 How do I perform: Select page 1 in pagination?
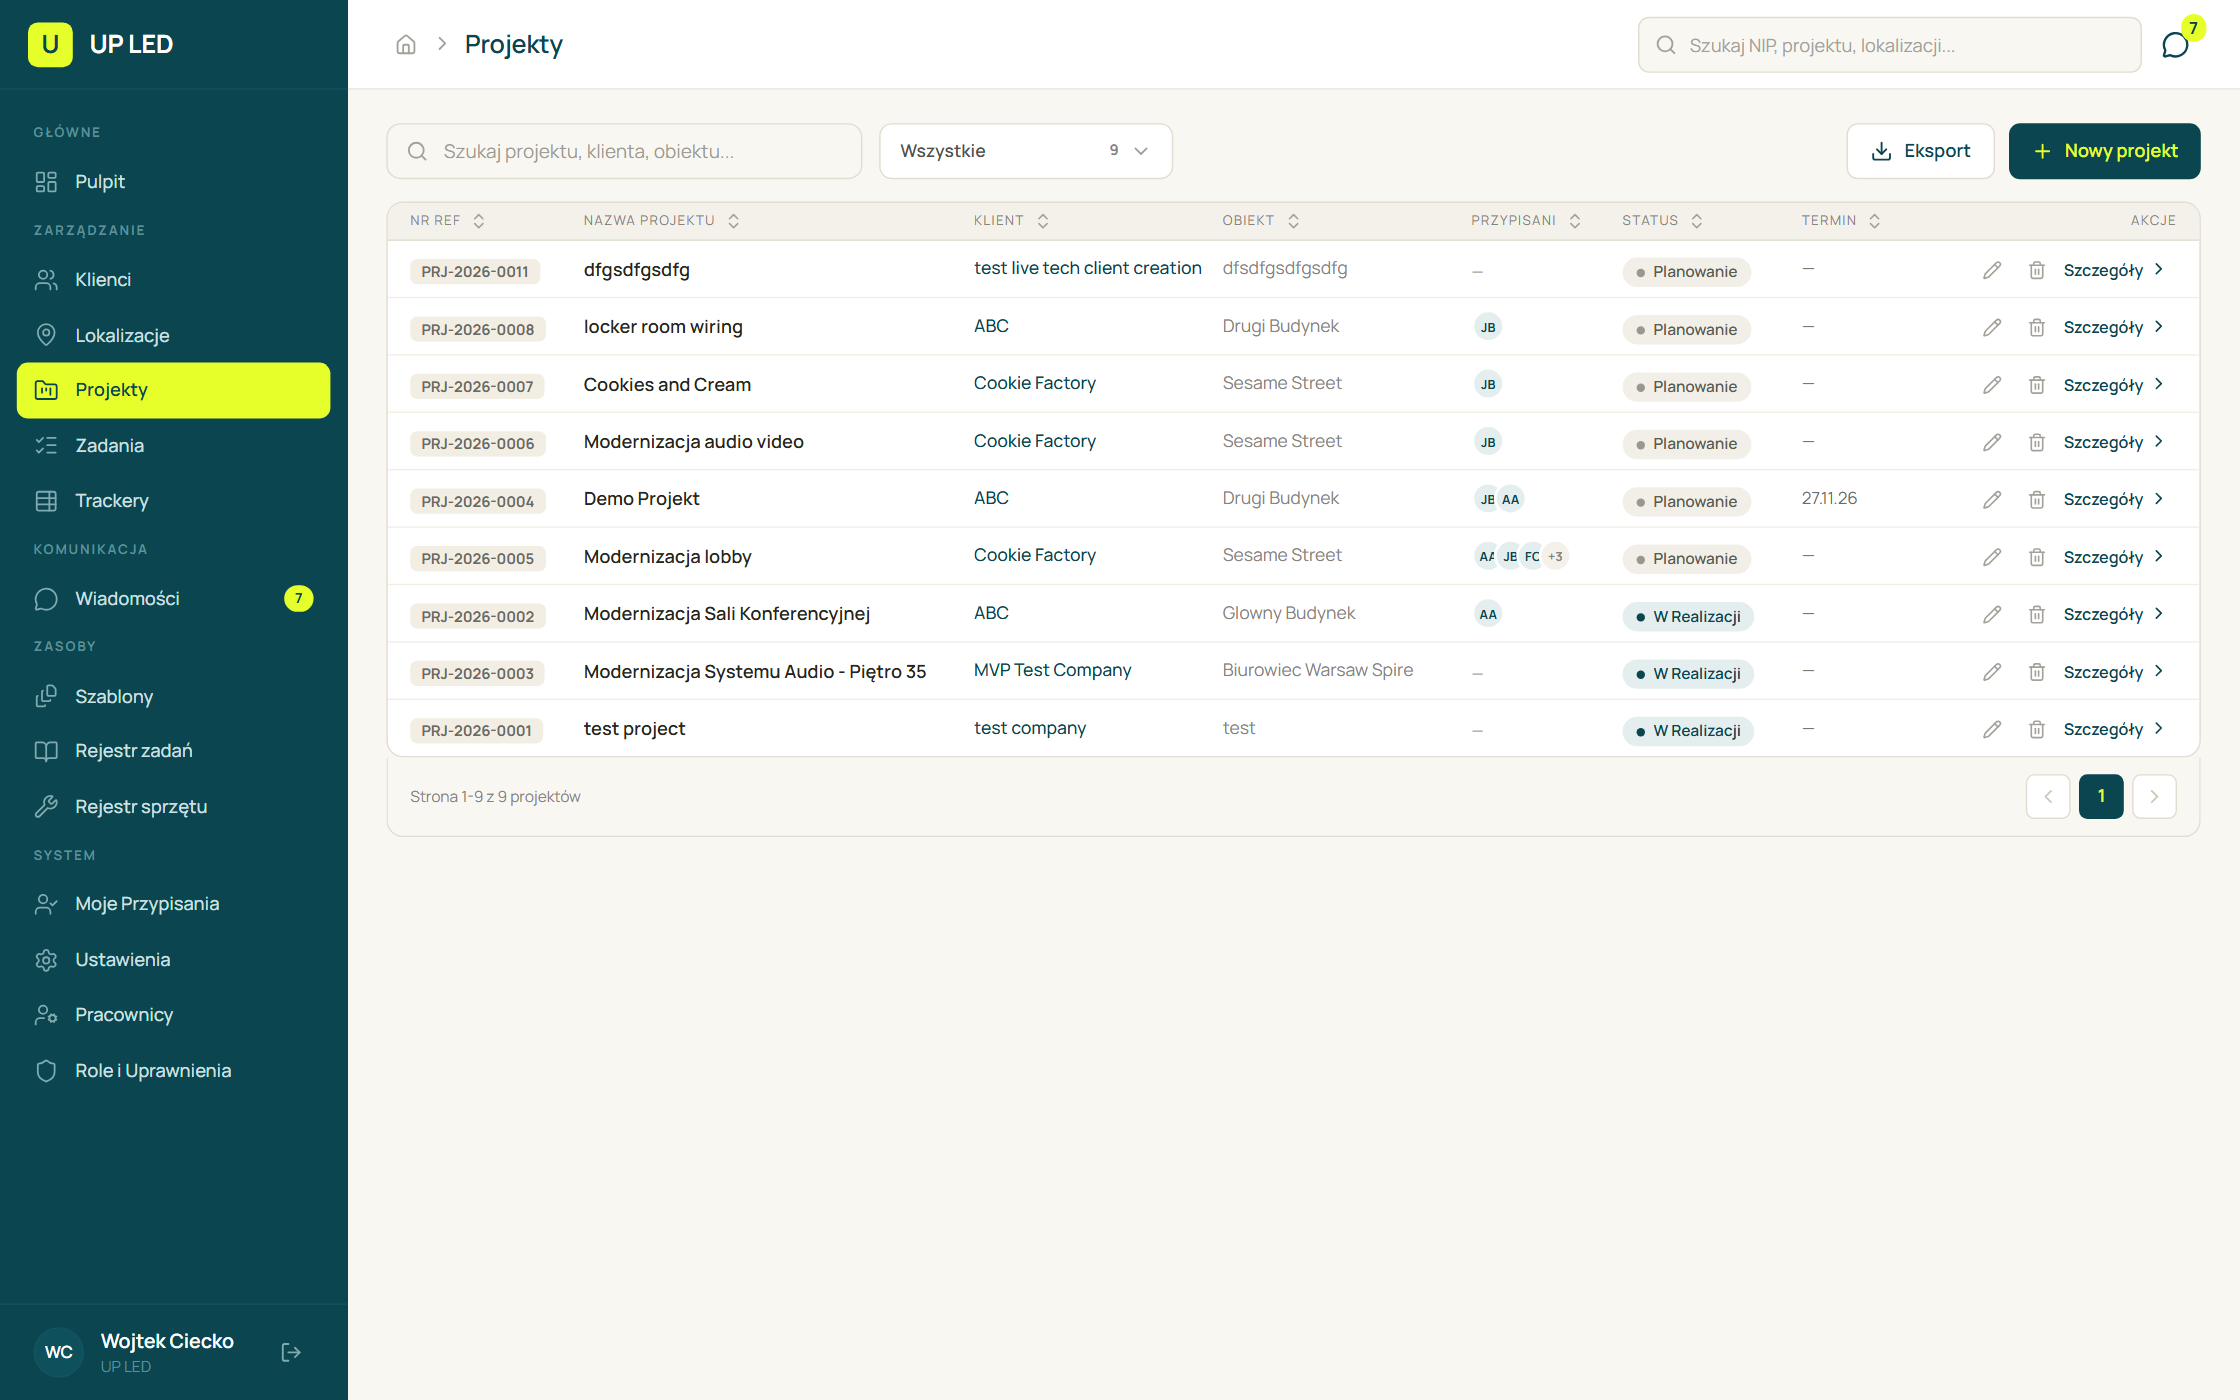point(2101,797)
